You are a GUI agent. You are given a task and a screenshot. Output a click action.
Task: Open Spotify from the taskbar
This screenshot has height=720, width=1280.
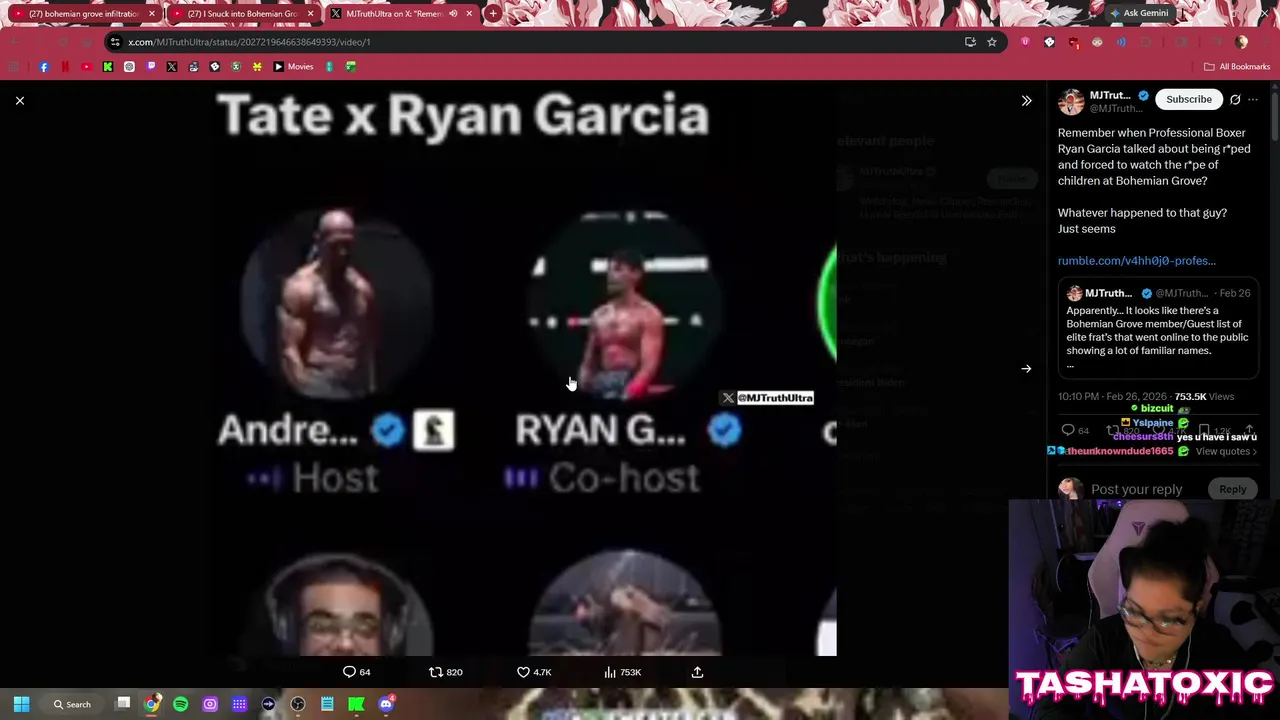(x=180, y=704)
